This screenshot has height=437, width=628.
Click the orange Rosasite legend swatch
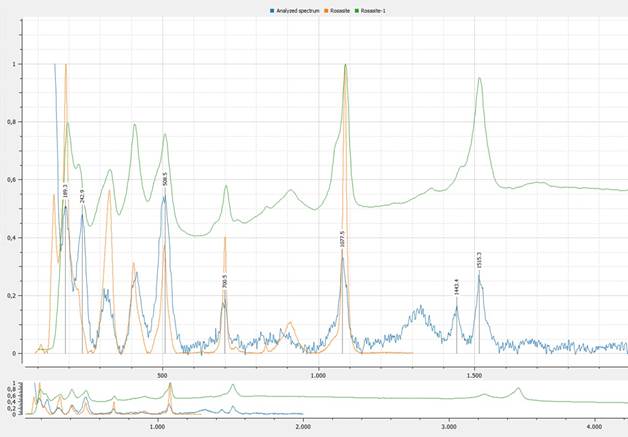click(x=326, y=11)
